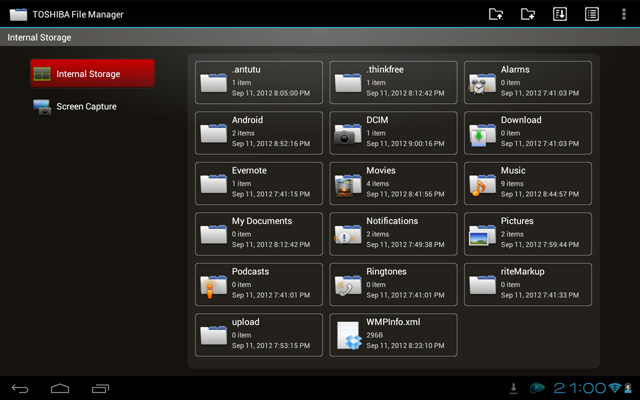Click the Alarms folder name
640x400 pixels.
[x=515, y=69]
